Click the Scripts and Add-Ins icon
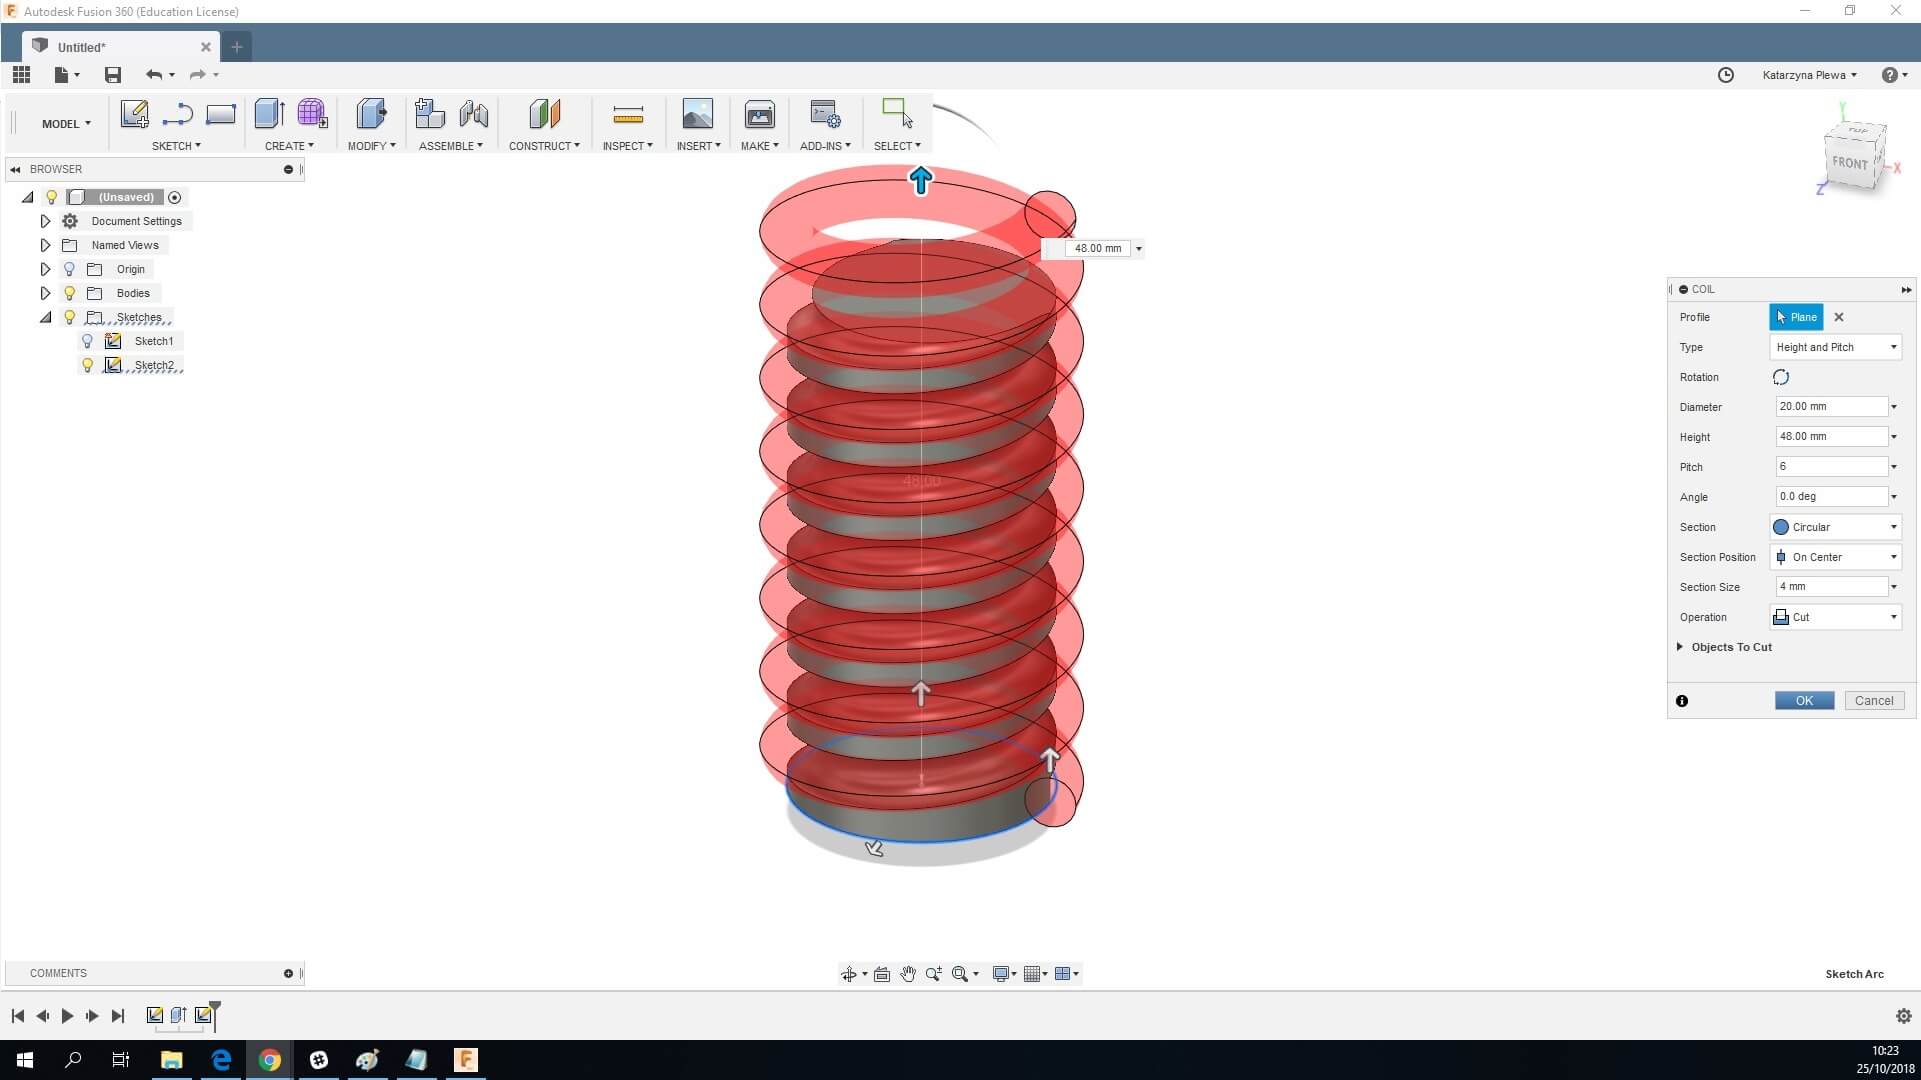This screenshot has width=1921, height=1080. tap(825, 114)
